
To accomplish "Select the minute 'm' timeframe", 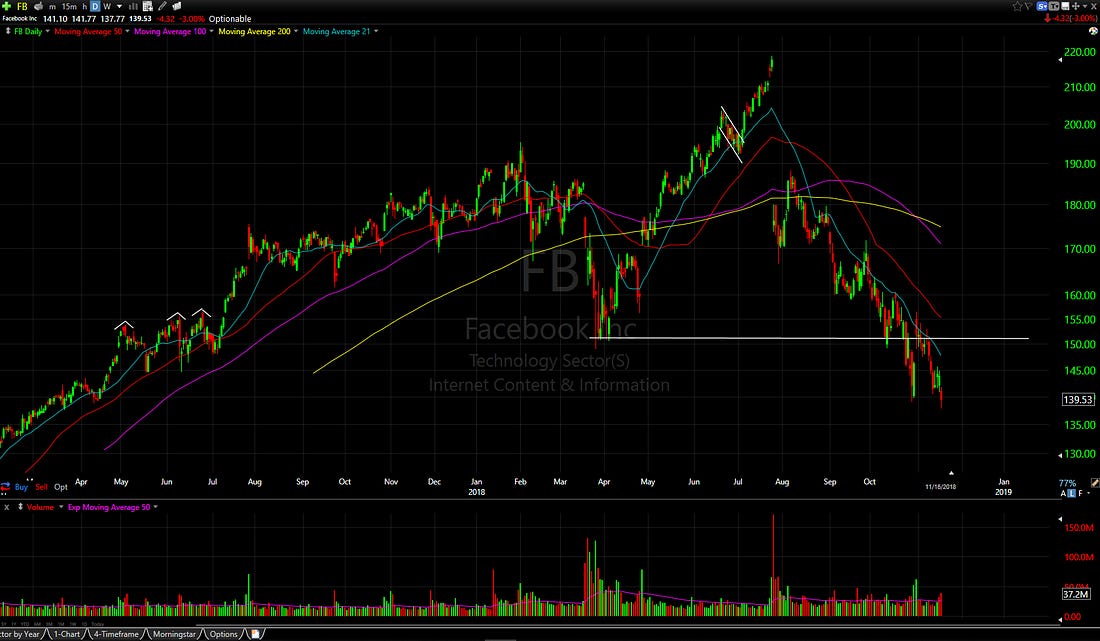I will tap(53, 6).
